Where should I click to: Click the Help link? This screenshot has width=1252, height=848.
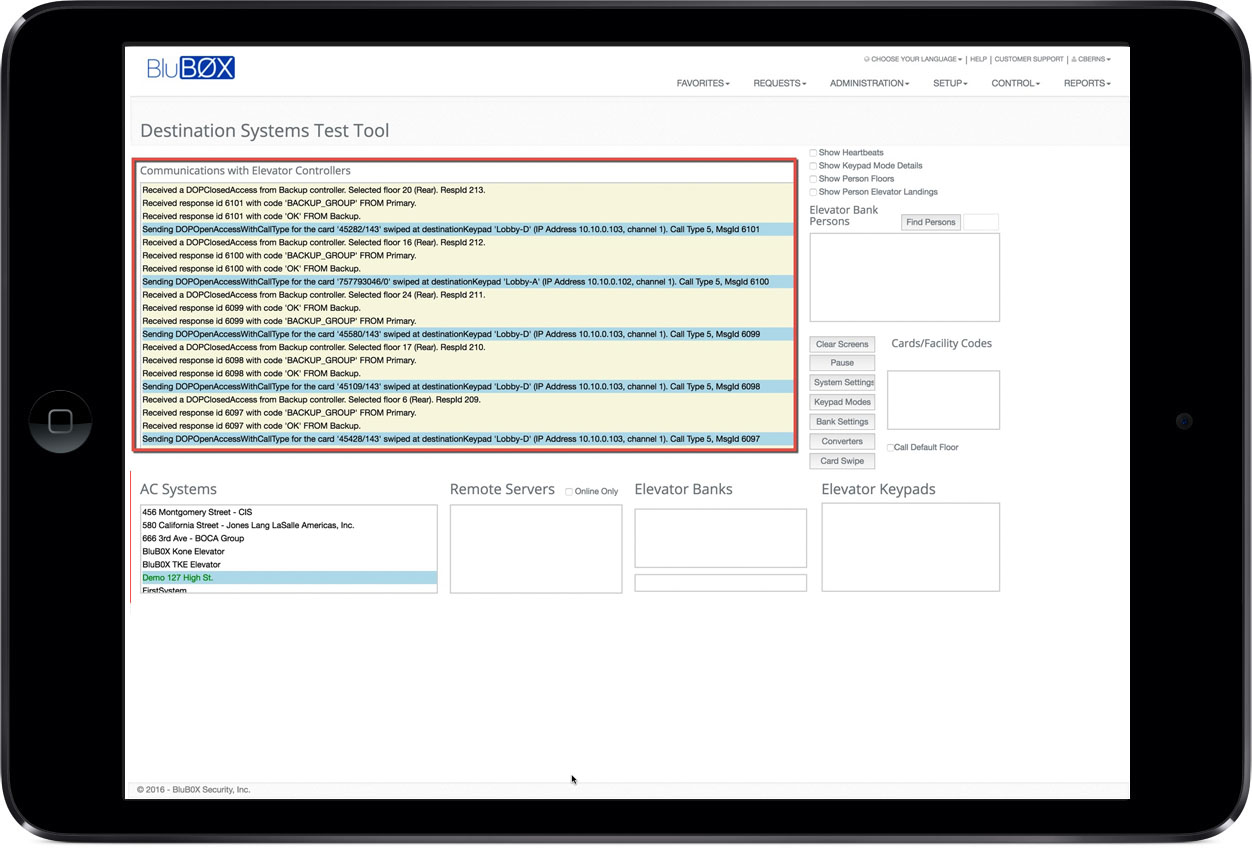(978, 60)
